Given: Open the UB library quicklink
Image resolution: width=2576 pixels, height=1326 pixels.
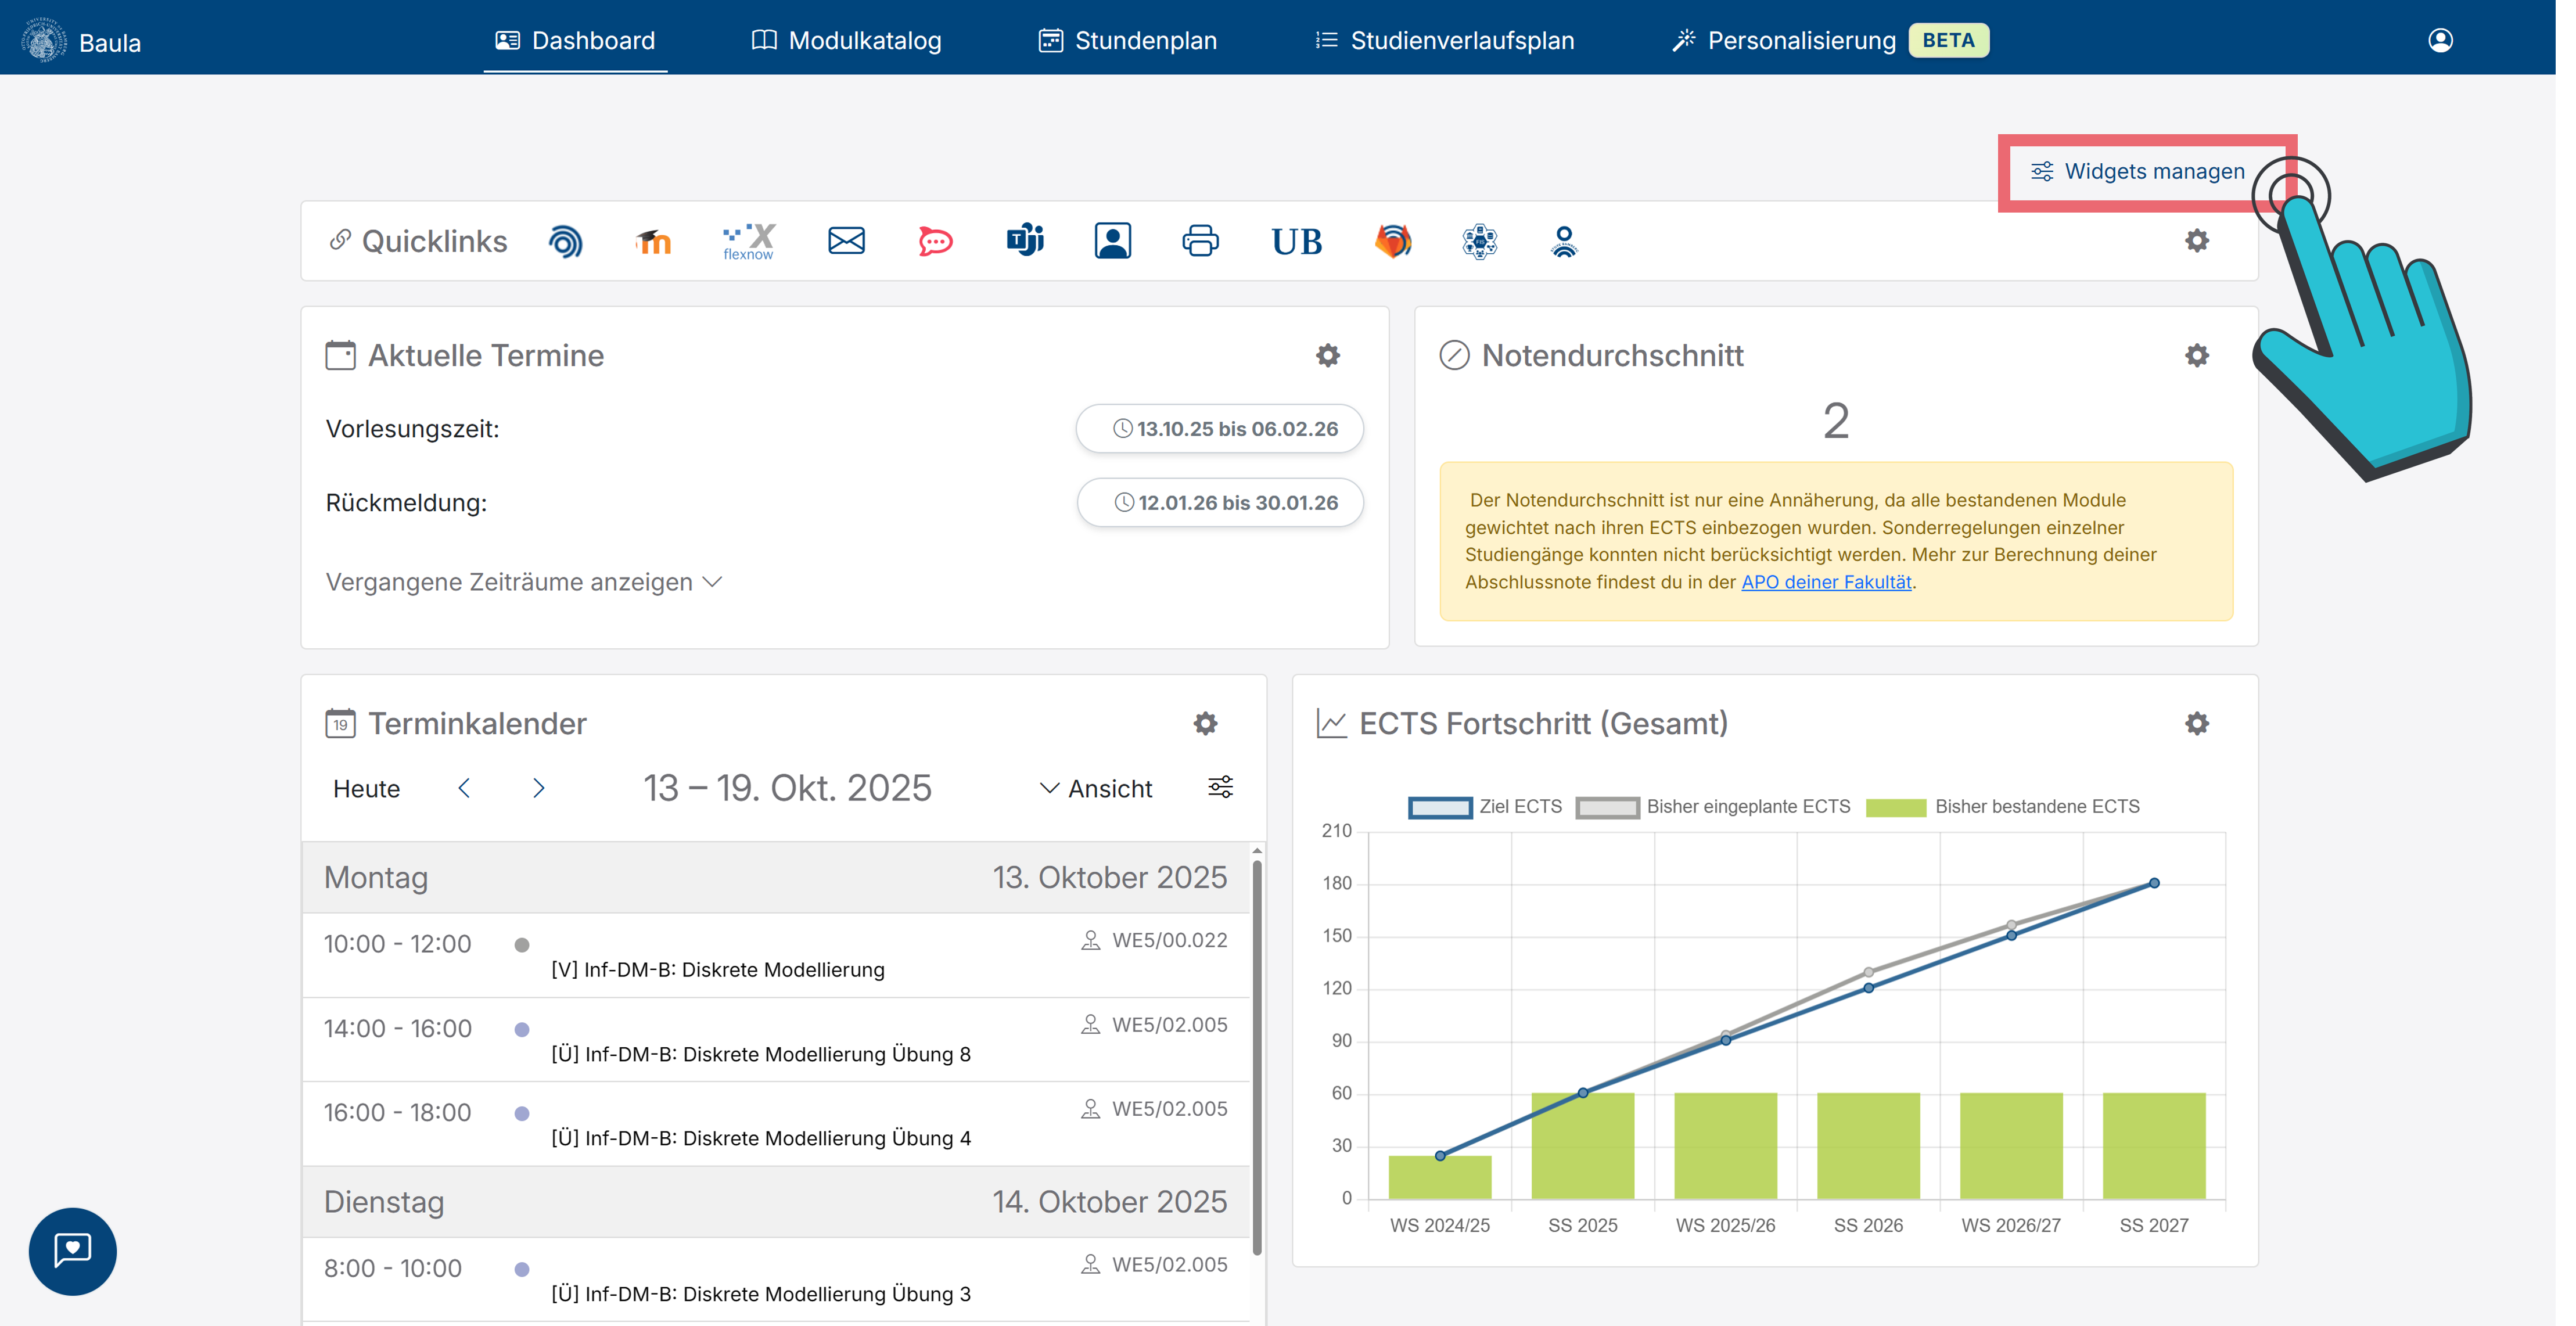Looking at the screenshot, I should coord(1296,242).
